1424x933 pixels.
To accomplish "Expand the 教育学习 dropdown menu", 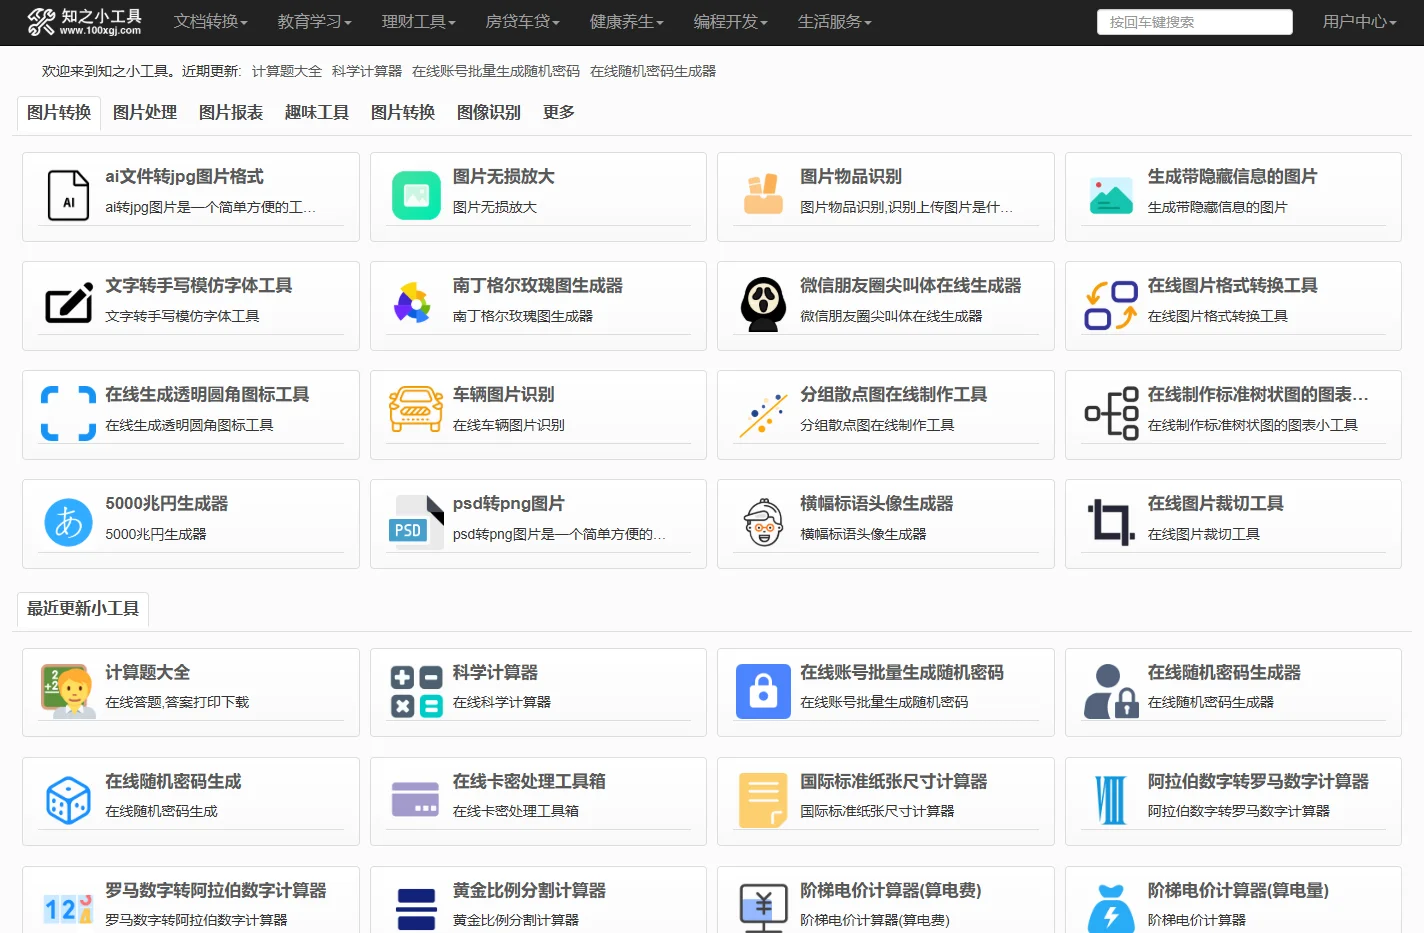I will [x=314, y=22].
